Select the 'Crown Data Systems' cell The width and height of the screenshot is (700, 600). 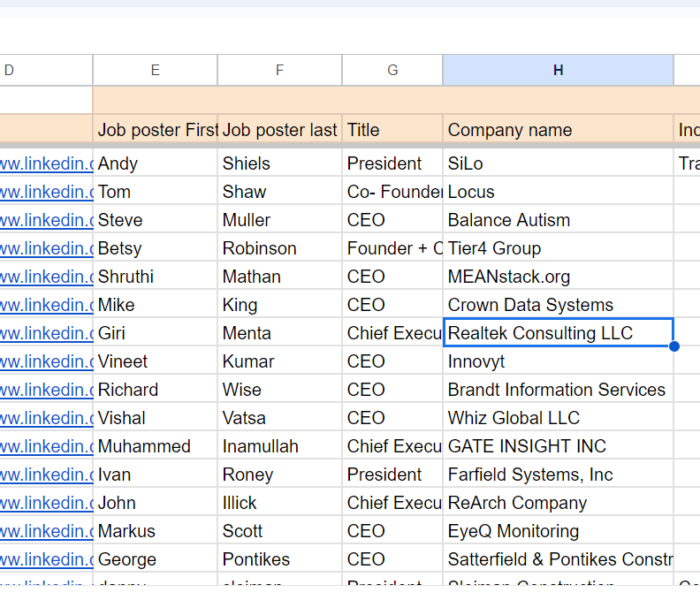tap(558, 304)
